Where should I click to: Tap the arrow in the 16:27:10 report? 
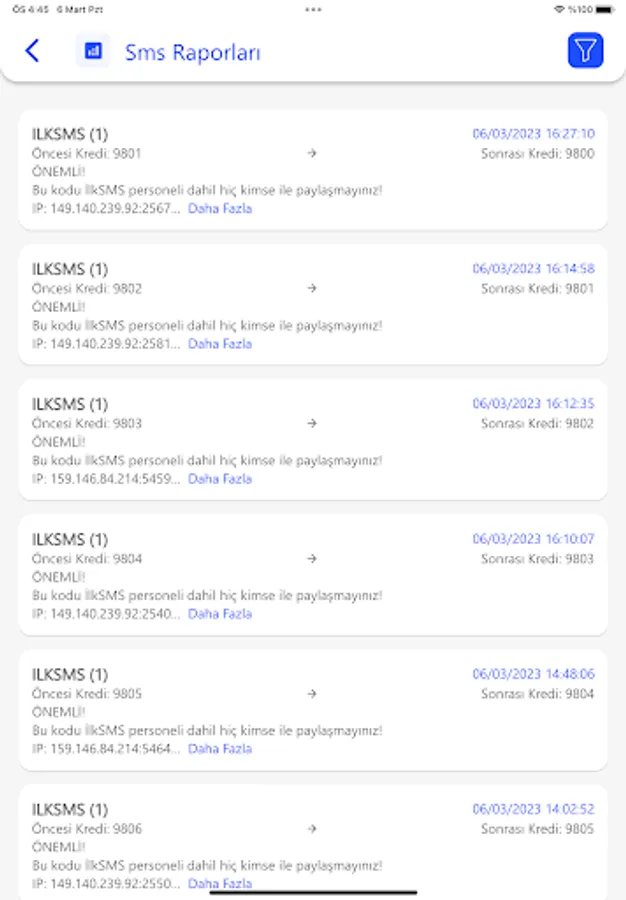point(312,153)
